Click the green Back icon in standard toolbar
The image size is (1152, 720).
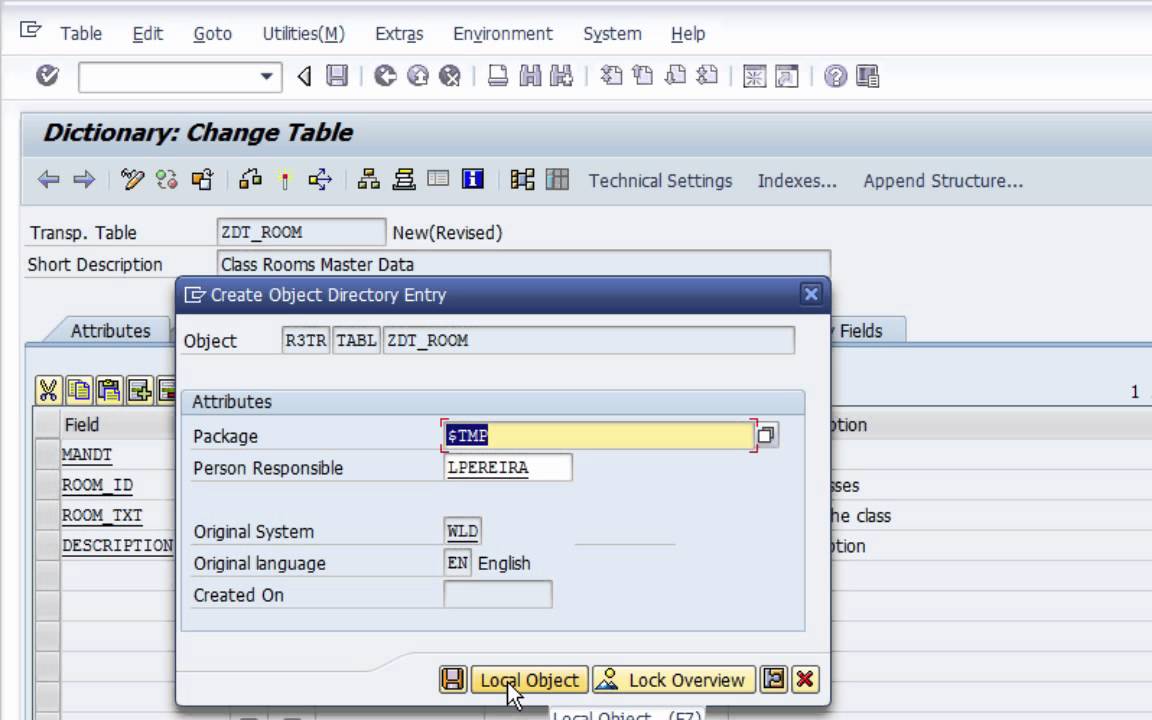[x=385, y=76]
